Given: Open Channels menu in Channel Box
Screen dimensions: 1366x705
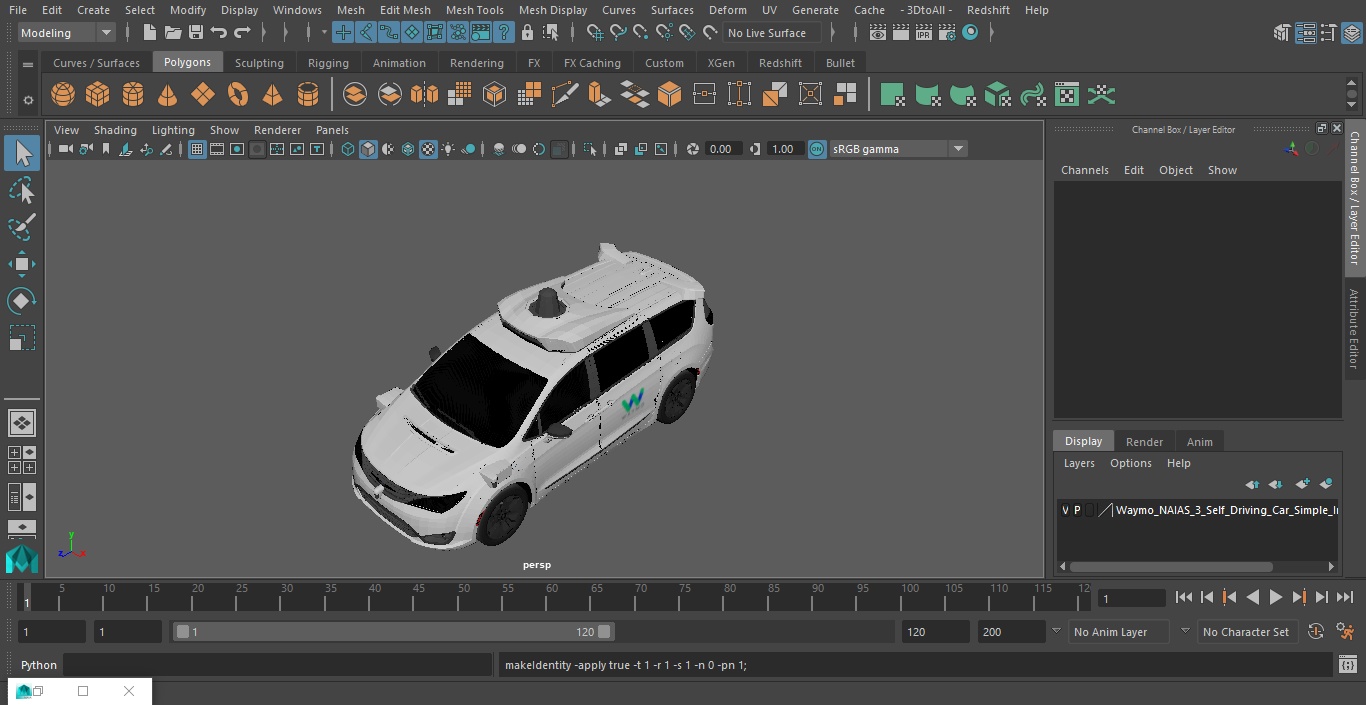Looking at the screenshot, I should click(x=1084, y=170).
